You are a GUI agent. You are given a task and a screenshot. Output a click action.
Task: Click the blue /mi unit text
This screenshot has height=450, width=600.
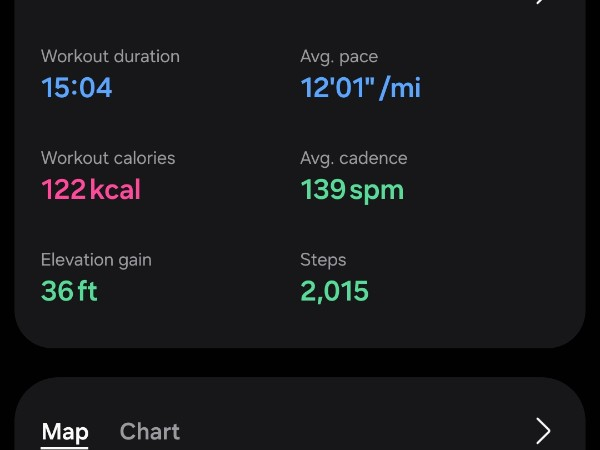pyautogui.click(x=401, y=88)
